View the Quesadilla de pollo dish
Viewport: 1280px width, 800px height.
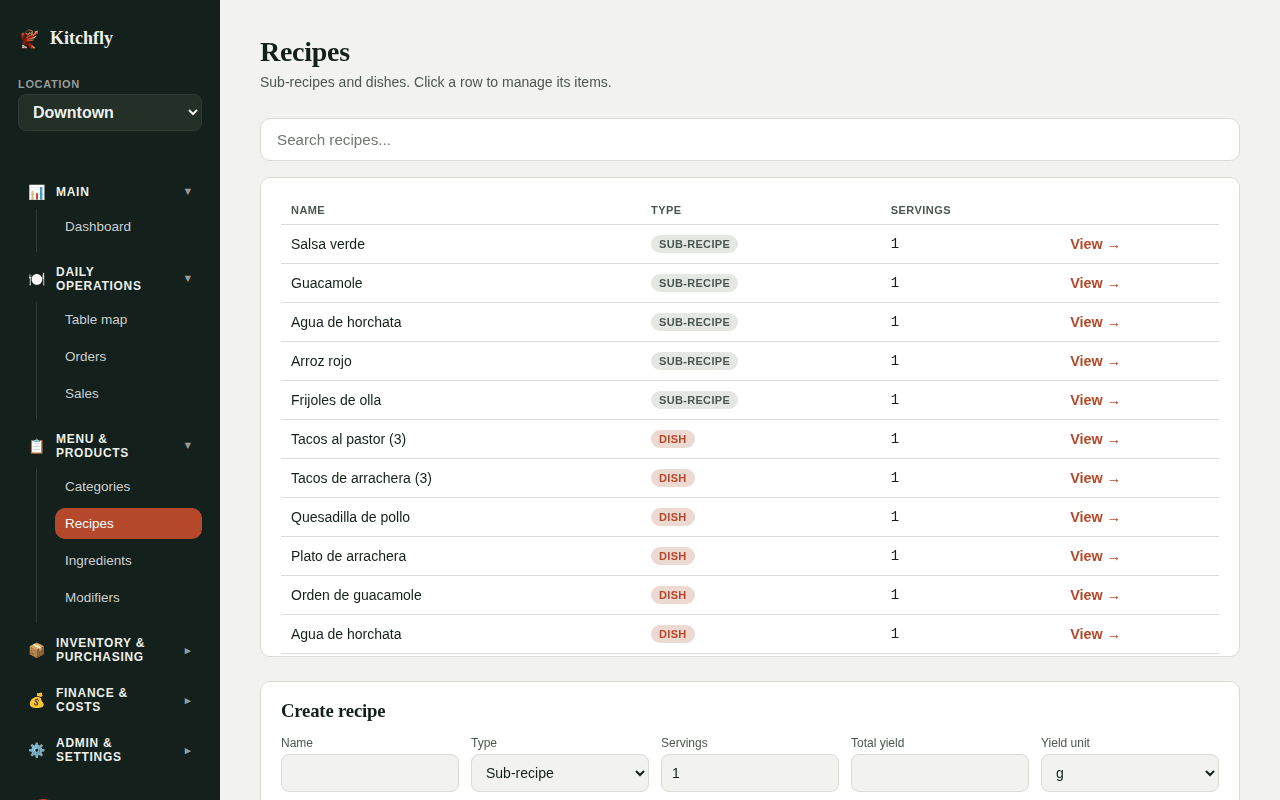click(x=1095, y=517)
